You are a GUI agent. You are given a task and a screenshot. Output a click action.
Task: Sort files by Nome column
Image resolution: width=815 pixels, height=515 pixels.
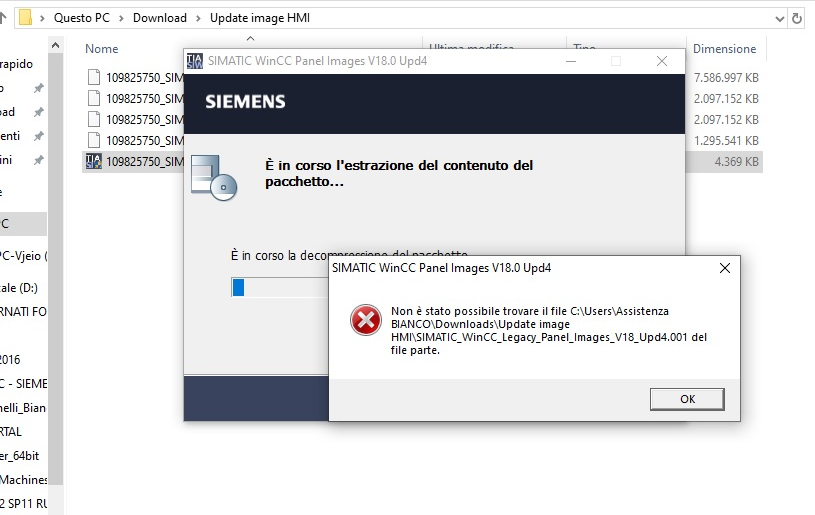pyautogui.click(x=102, y=48)
